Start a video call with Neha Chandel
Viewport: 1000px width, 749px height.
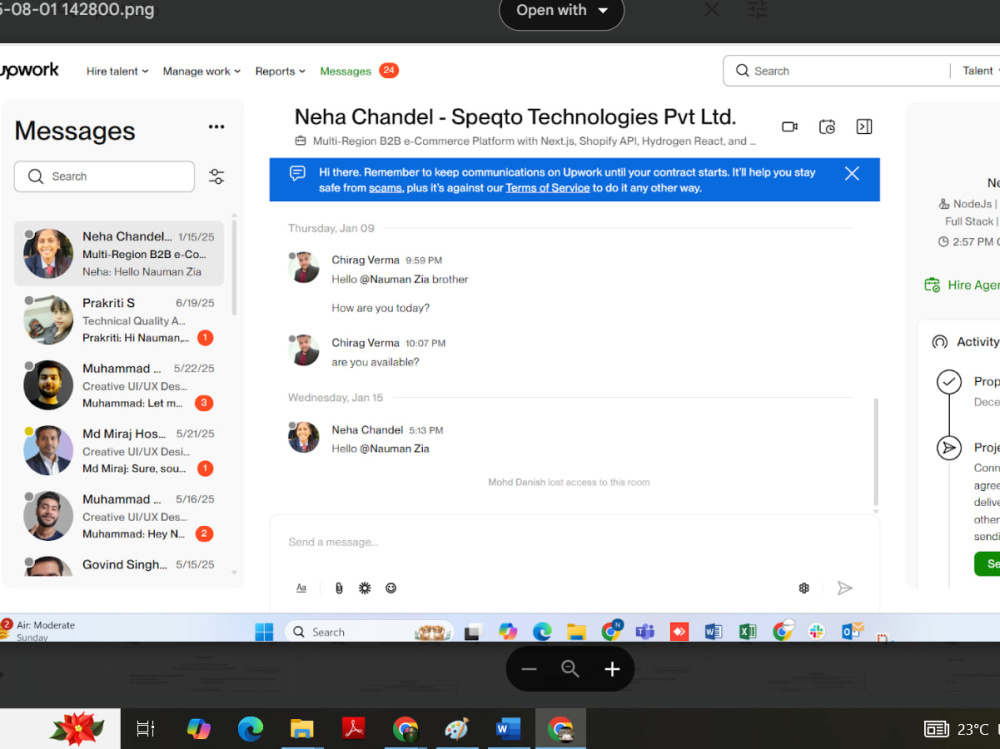pyautogui.click(x=790, y=126)
